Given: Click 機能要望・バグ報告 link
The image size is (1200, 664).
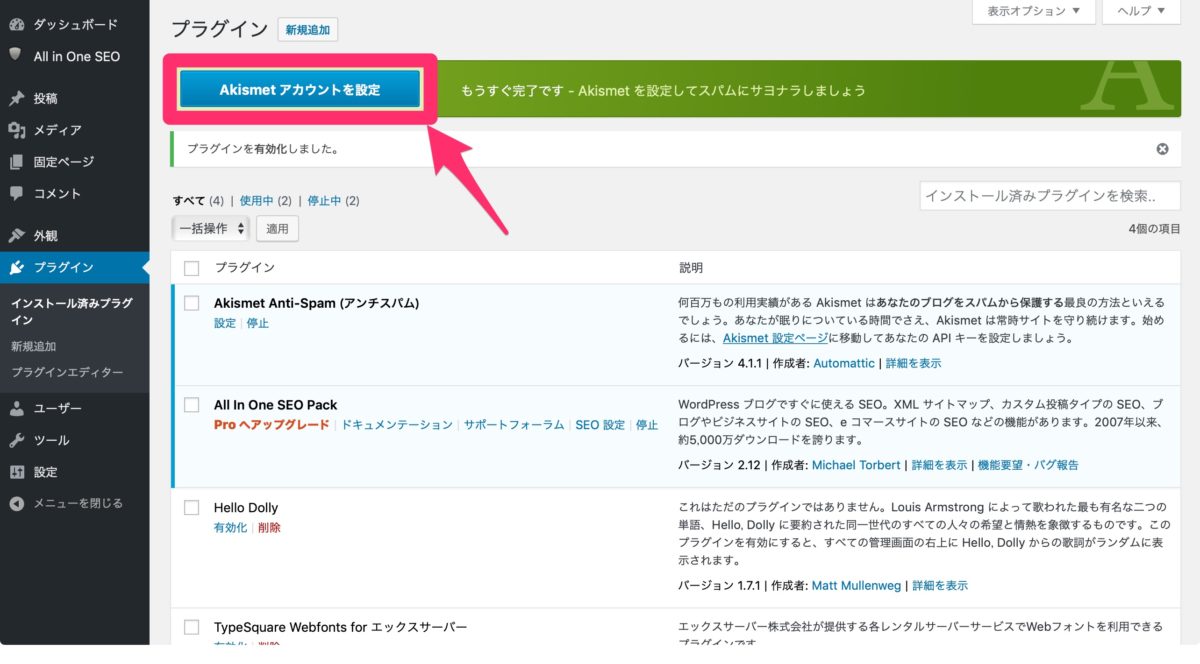Looking at the screenshot, I should pyautogui.click(x=1028, y=465).
